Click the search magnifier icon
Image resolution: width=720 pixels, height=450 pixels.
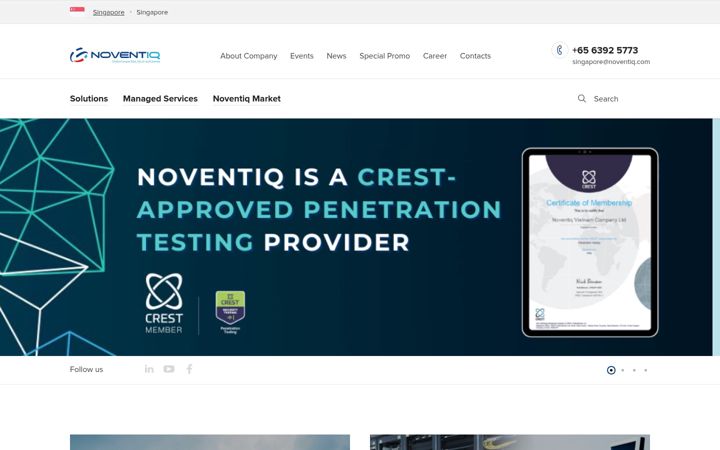pyautogui.click(x=582, y=98)
